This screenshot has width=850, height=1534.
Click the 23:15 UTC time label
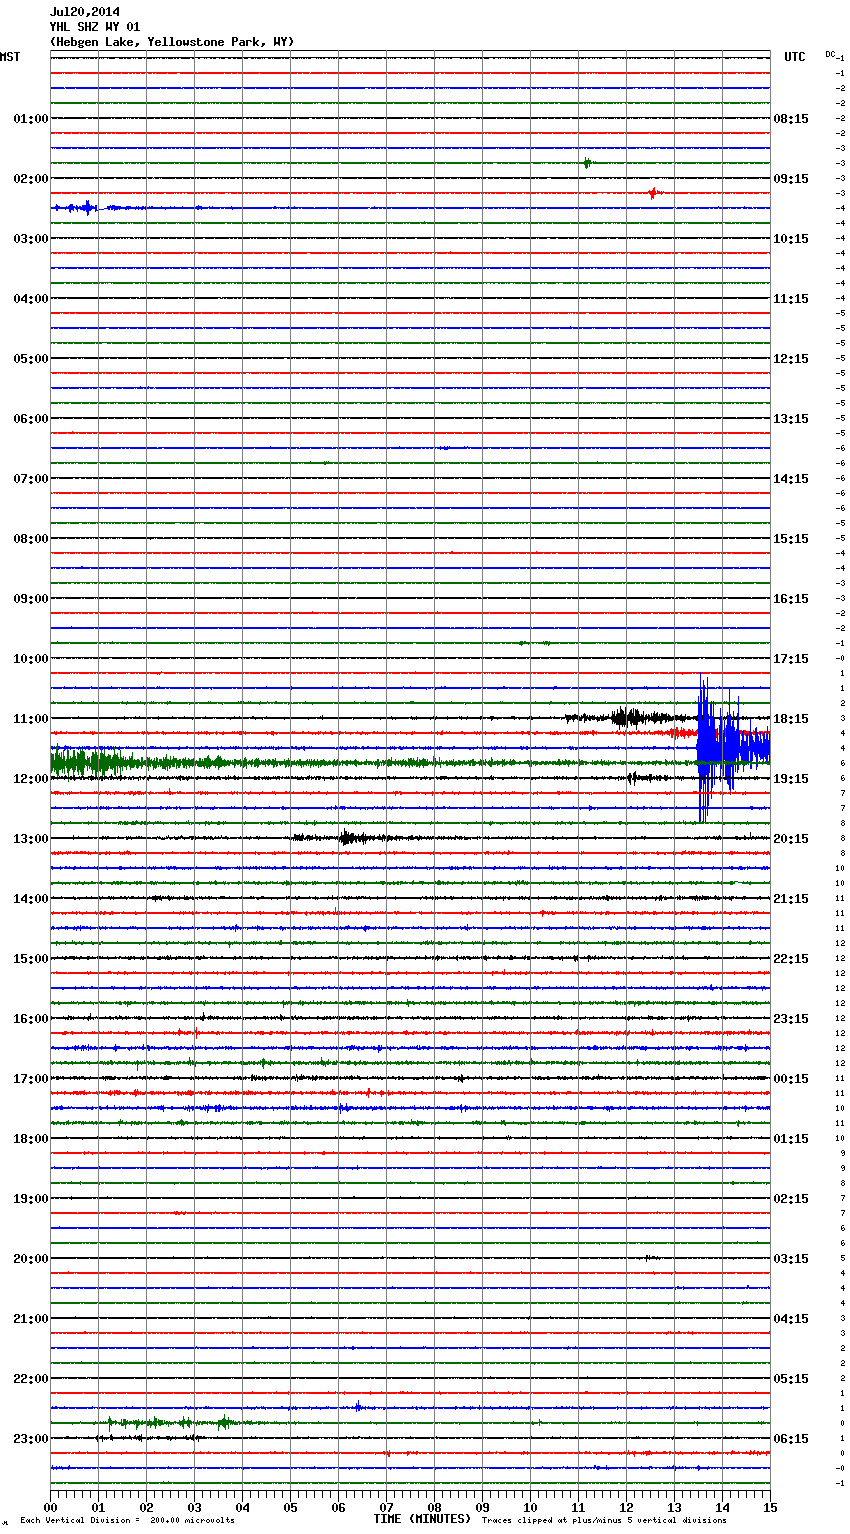[791, 1019]
